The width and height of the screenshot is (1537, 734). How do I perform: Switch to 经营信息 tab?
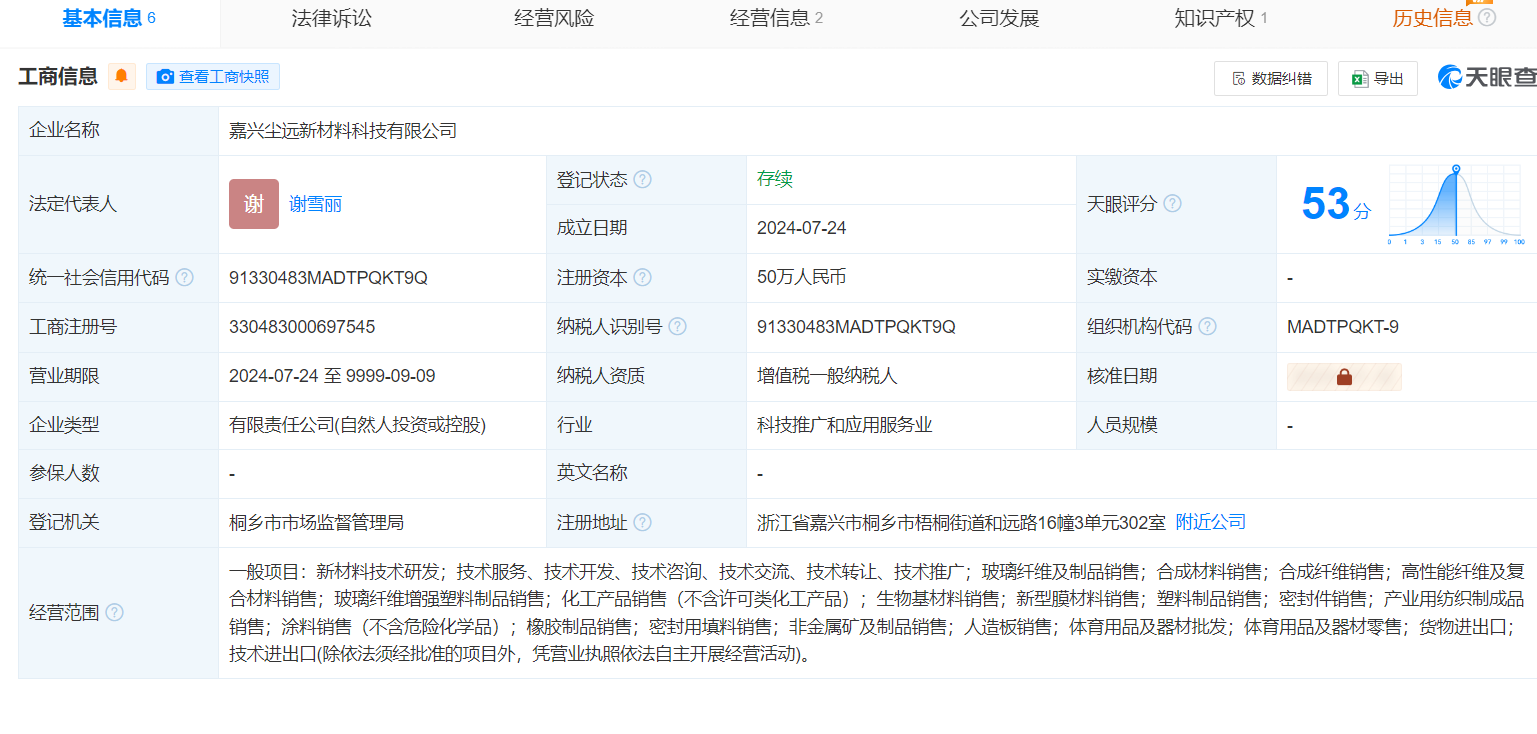pos(777,19)
